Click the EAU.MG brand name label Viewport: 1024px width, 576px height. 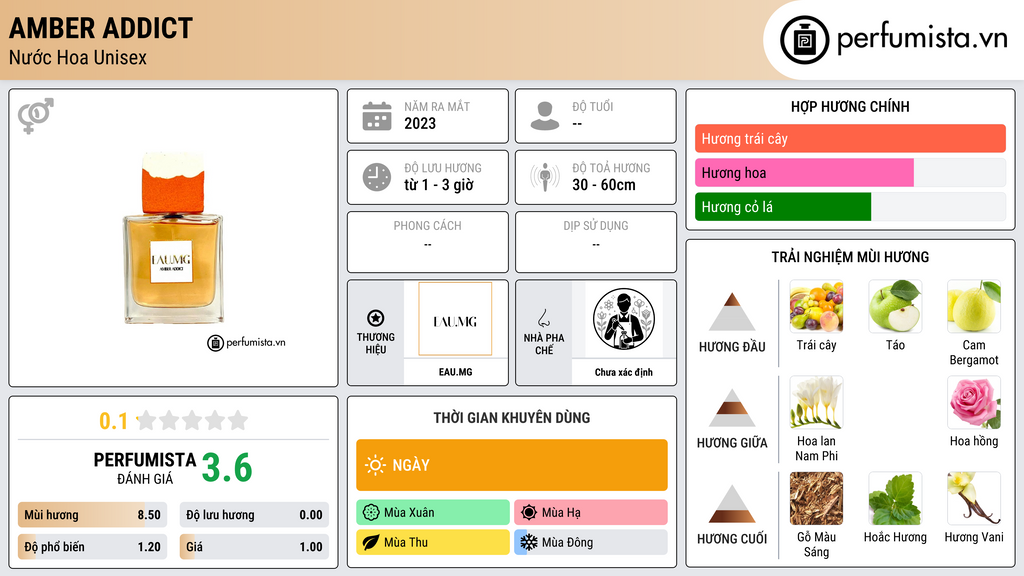pos(455,372)
